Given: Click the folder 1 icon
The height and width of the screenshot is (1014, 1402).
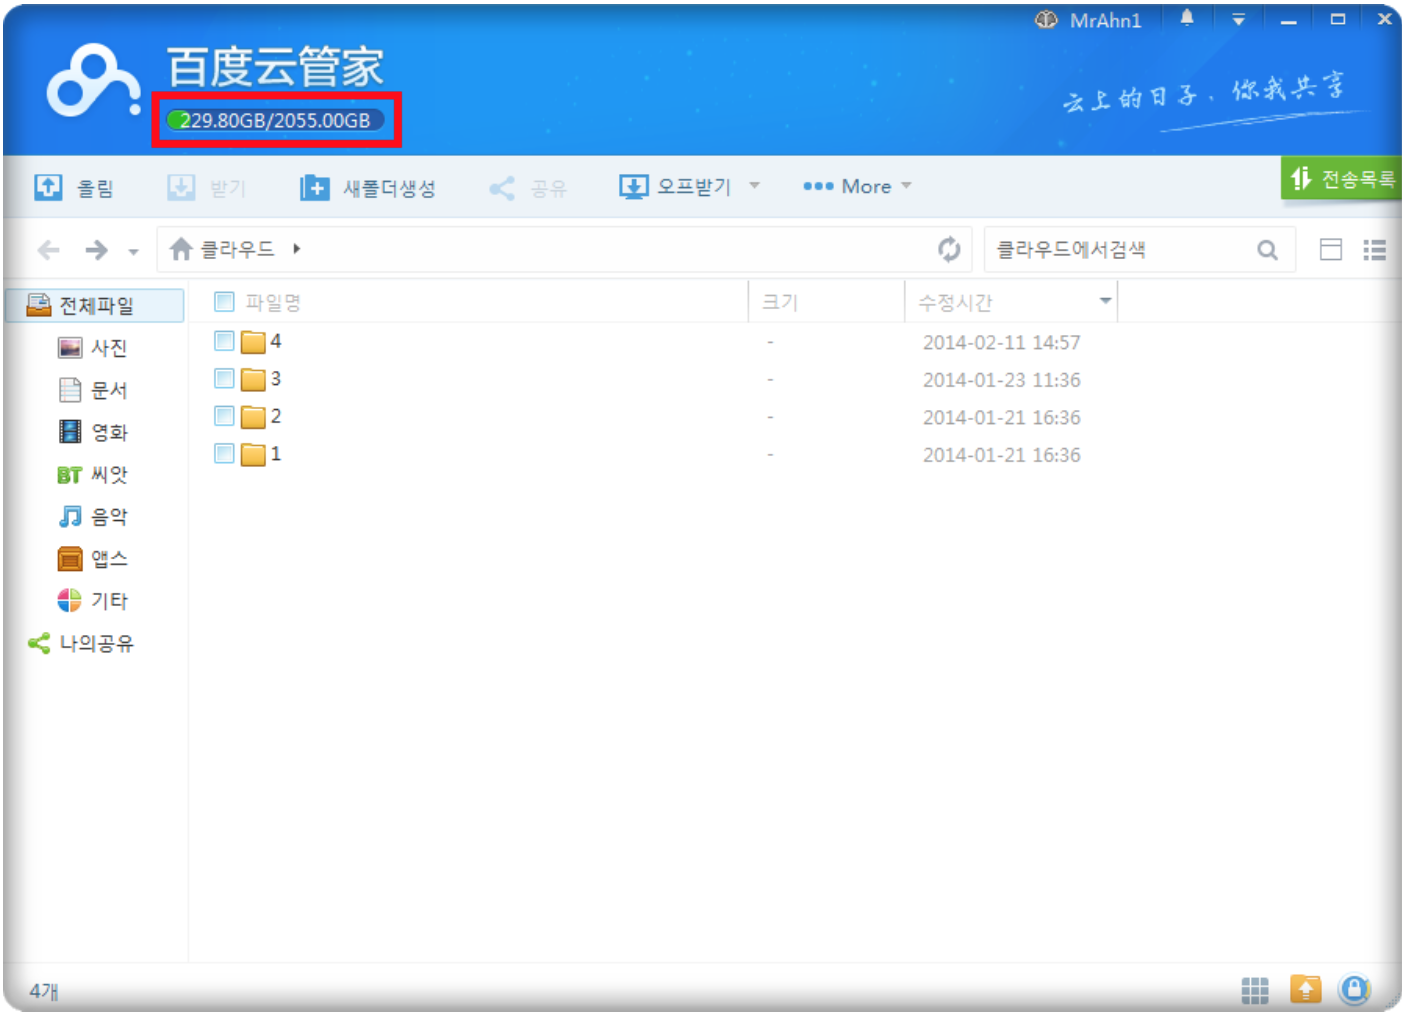Looking at the screenshot, I should (253, 454).
